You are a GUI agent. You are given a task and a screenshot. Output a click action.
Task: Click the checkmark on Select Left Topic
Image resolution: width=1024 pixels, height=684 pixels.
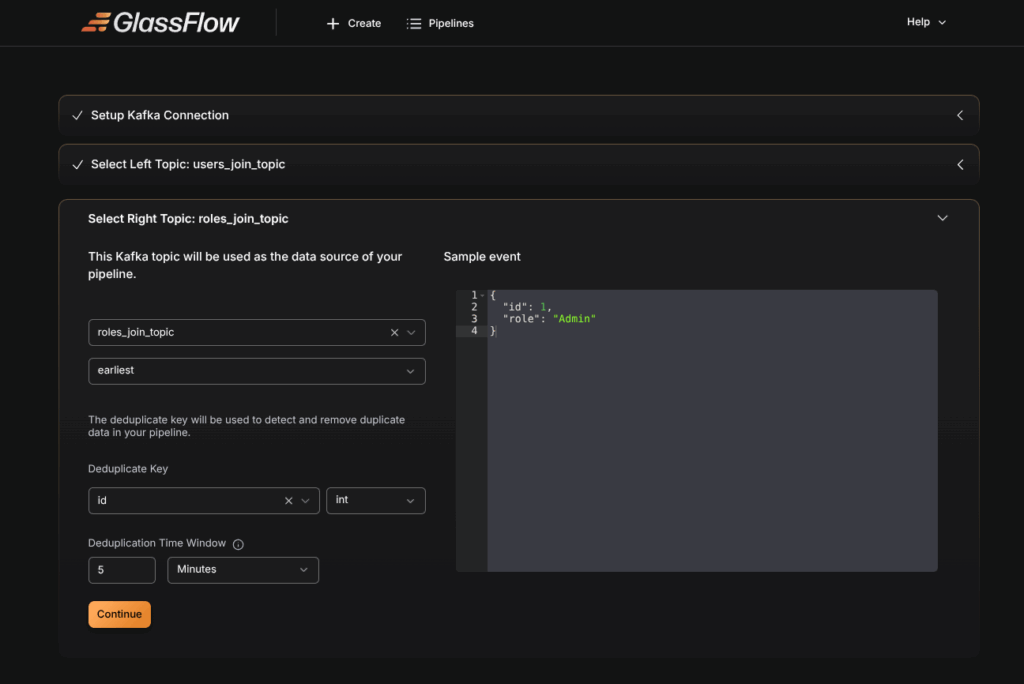pyautogui.click(x=77, y=164)
